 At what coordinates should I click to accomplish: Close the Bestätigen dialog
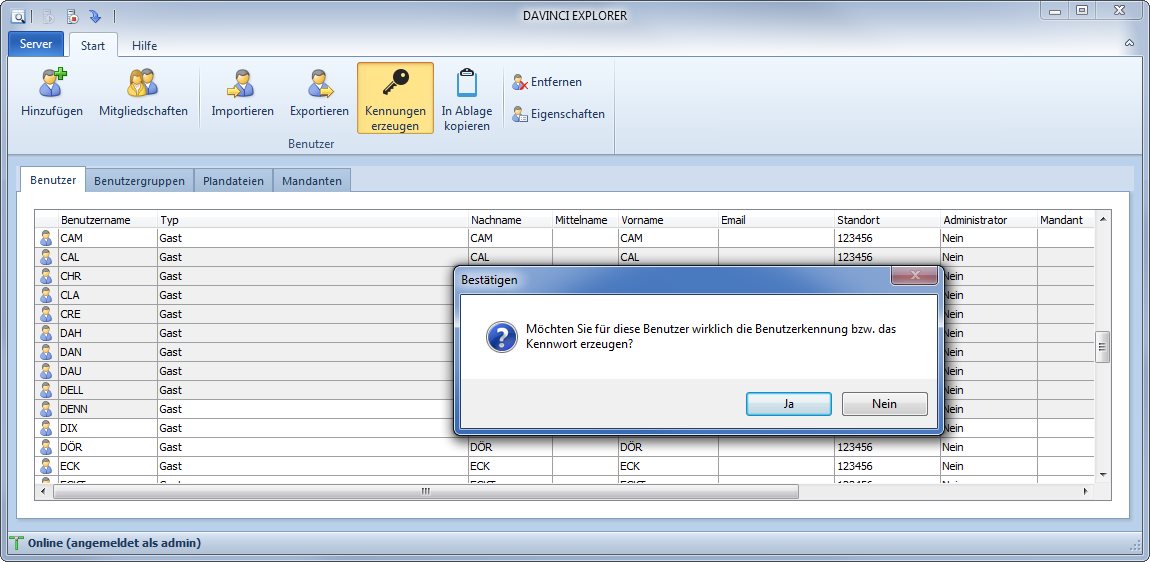(x=915, y=276)
